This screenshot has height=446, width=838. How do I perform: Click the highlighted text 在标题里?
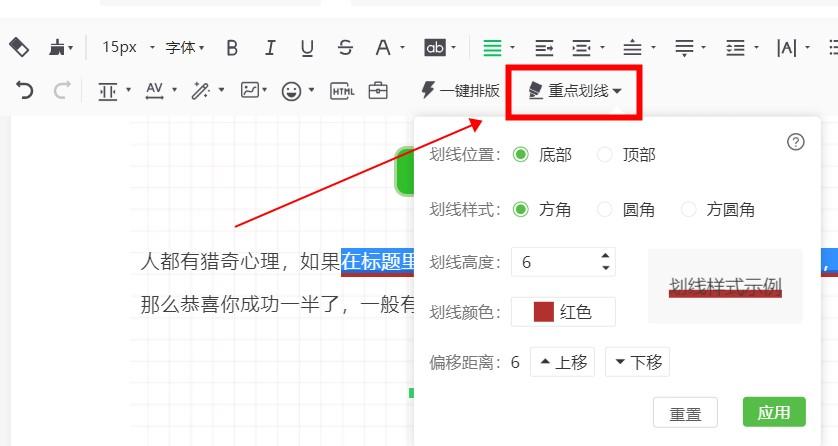point(378,262)
